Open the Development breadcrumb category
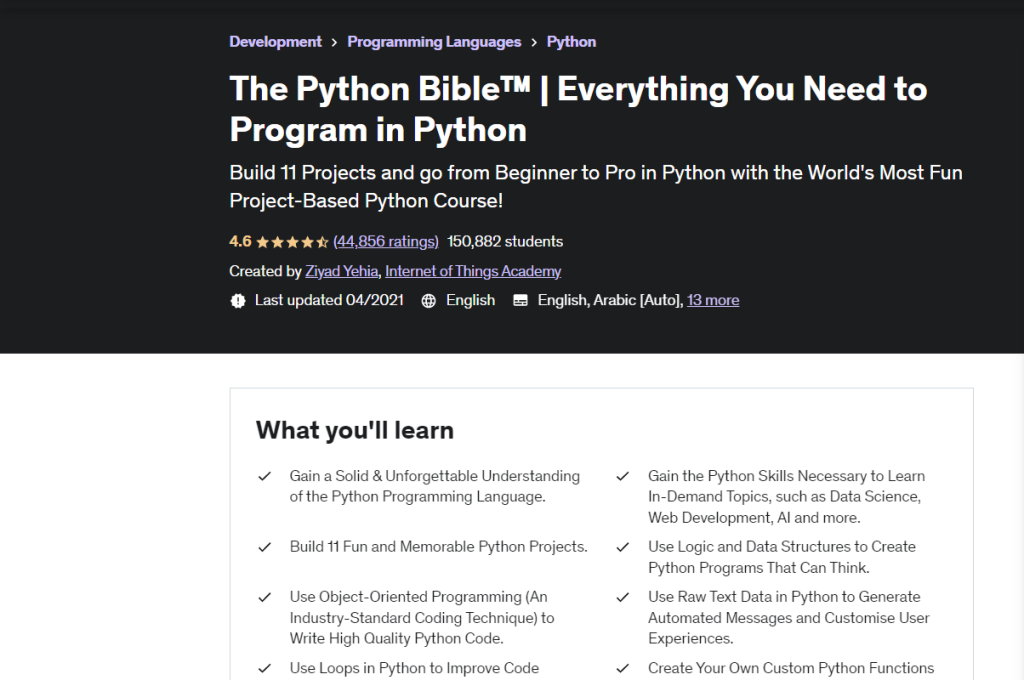The image size is (1024, 680). [275, 41]
